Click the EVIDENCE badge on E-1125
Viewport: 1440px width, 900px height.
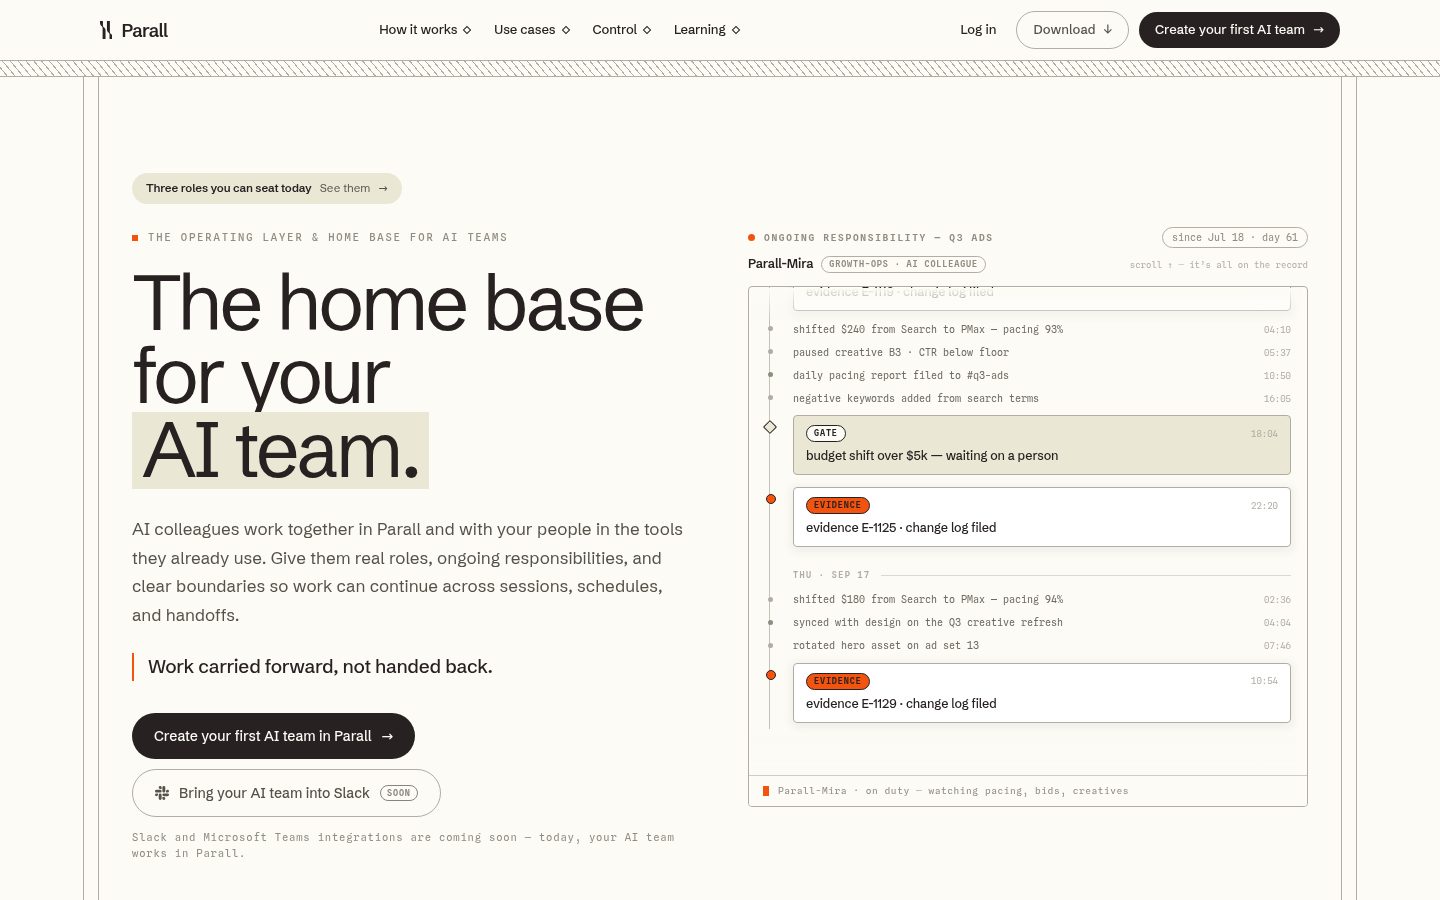(x=838, y=505)
